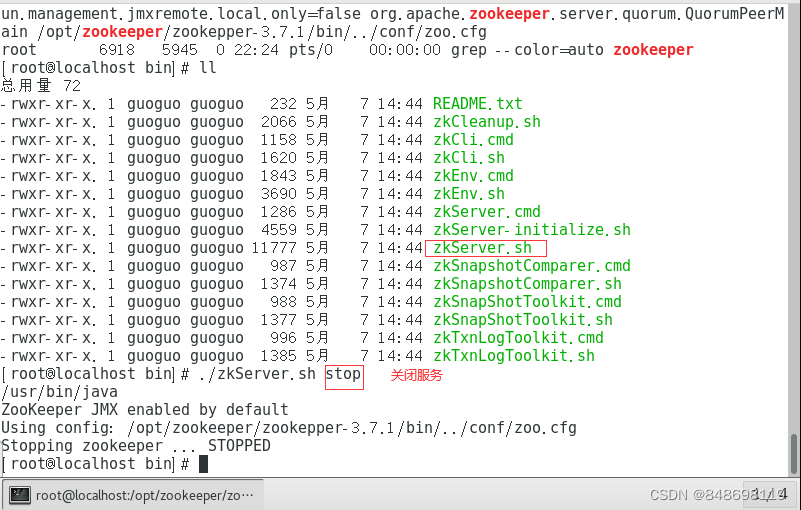Select the zkEnv.cmd file name
This screenshot has width=801, height=510.
[474, 176]
